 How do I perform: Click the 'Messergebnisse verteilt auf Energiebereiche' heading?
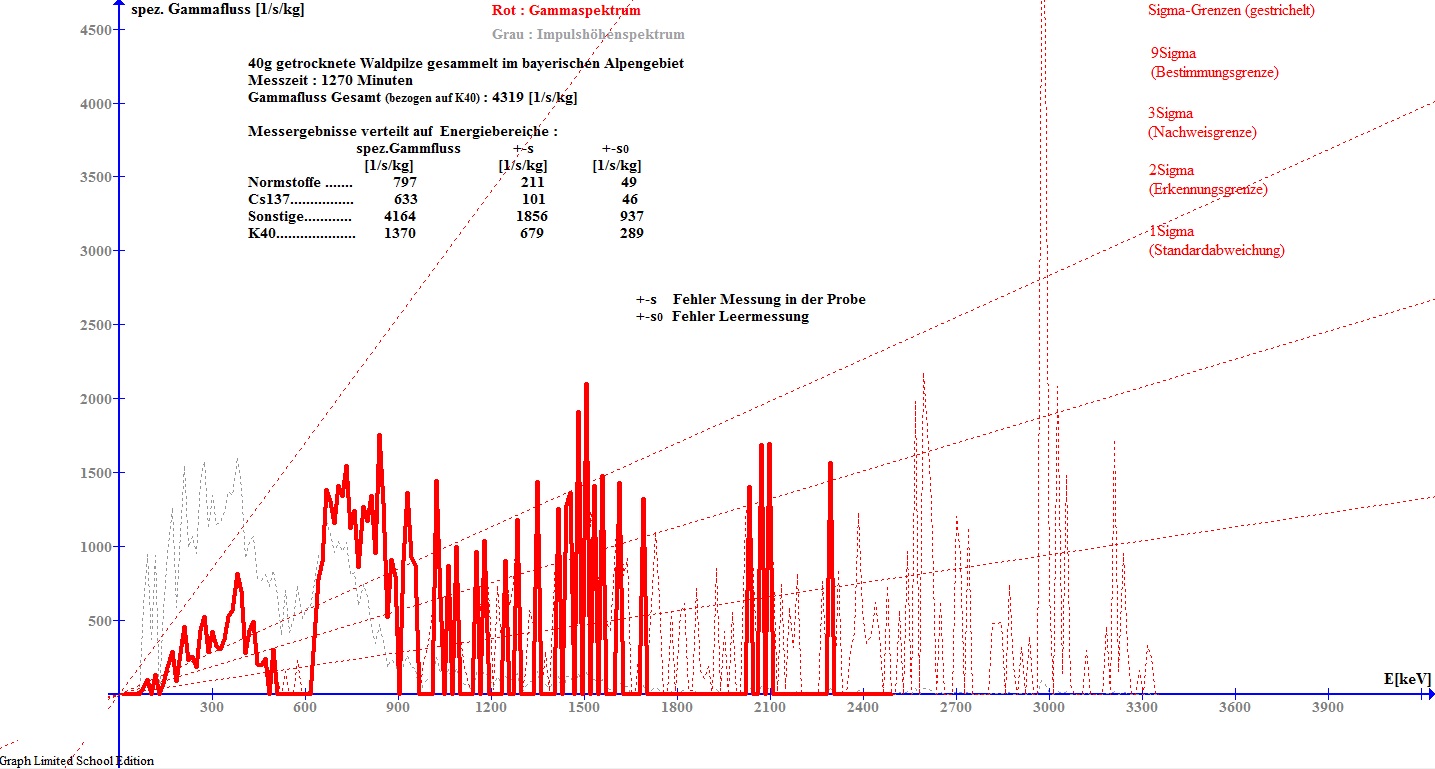[x=402, y=132]
